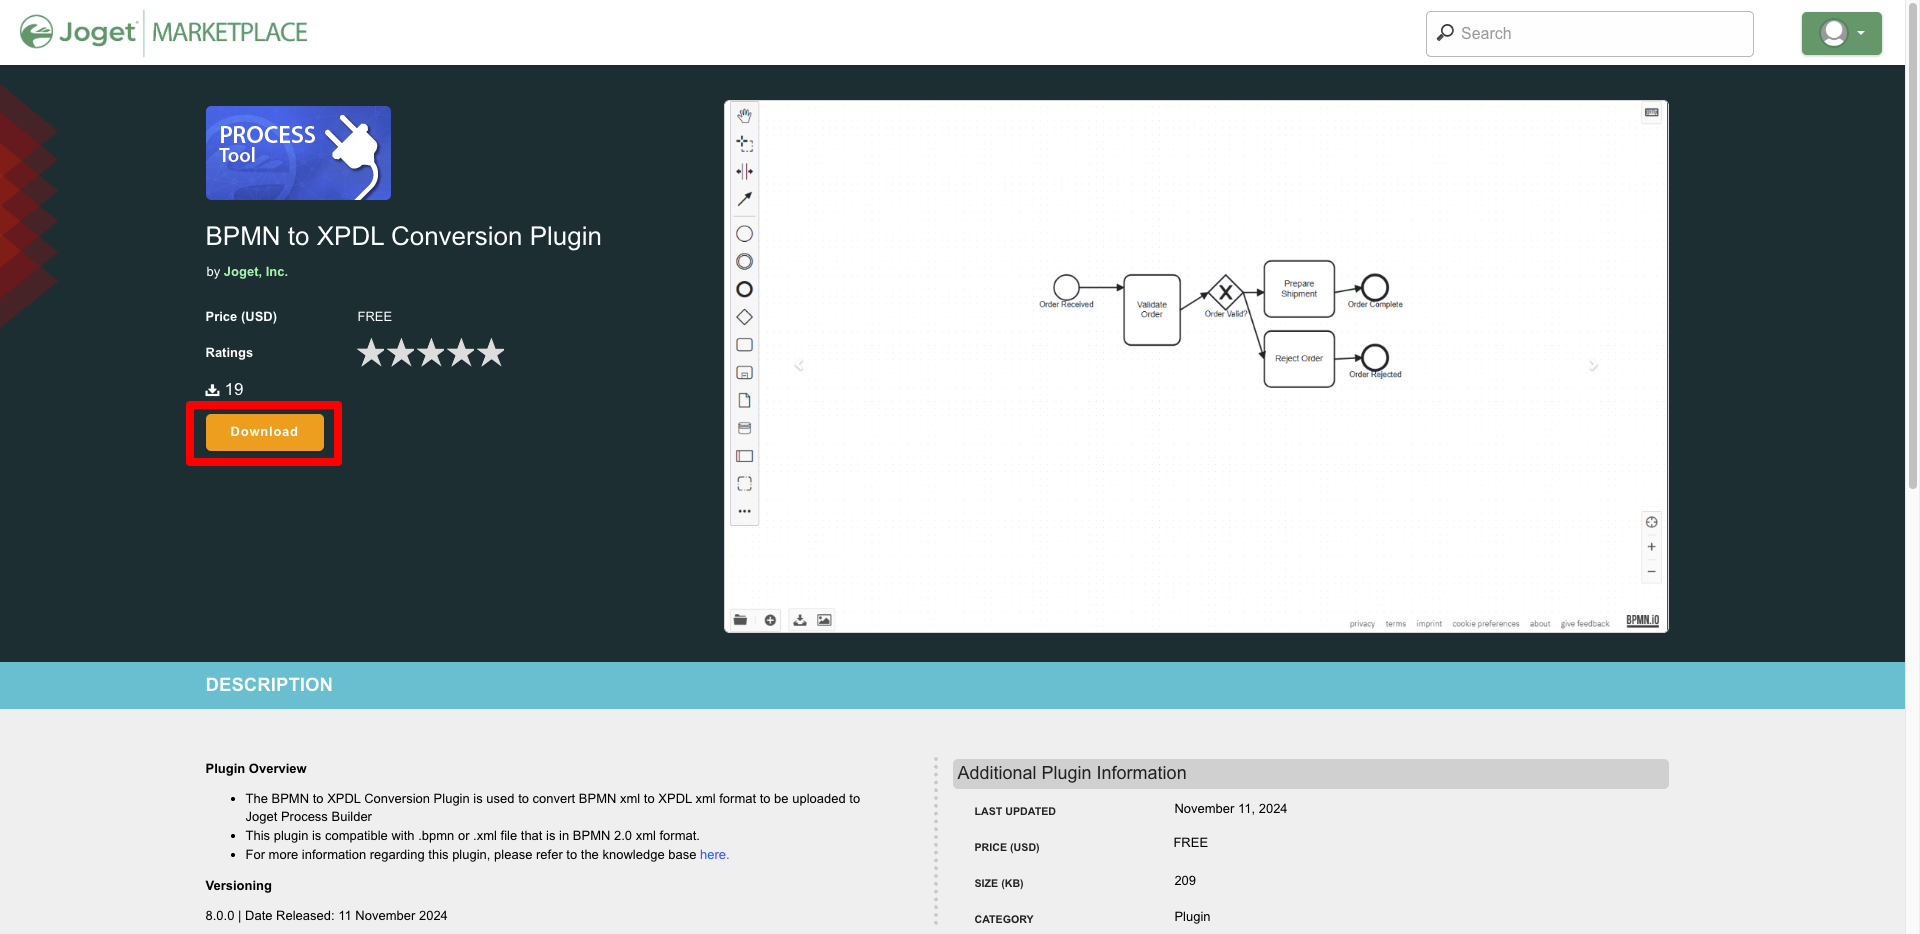Screen dimensions: 1920x934
Task: Go to next screenshot with right chevron
Action: tap(1593, 366)
